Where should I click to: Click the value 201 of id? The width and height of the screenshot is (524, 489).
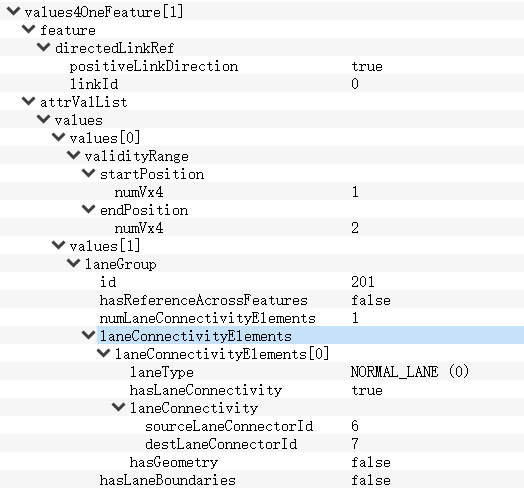click(x=363, y=281)
